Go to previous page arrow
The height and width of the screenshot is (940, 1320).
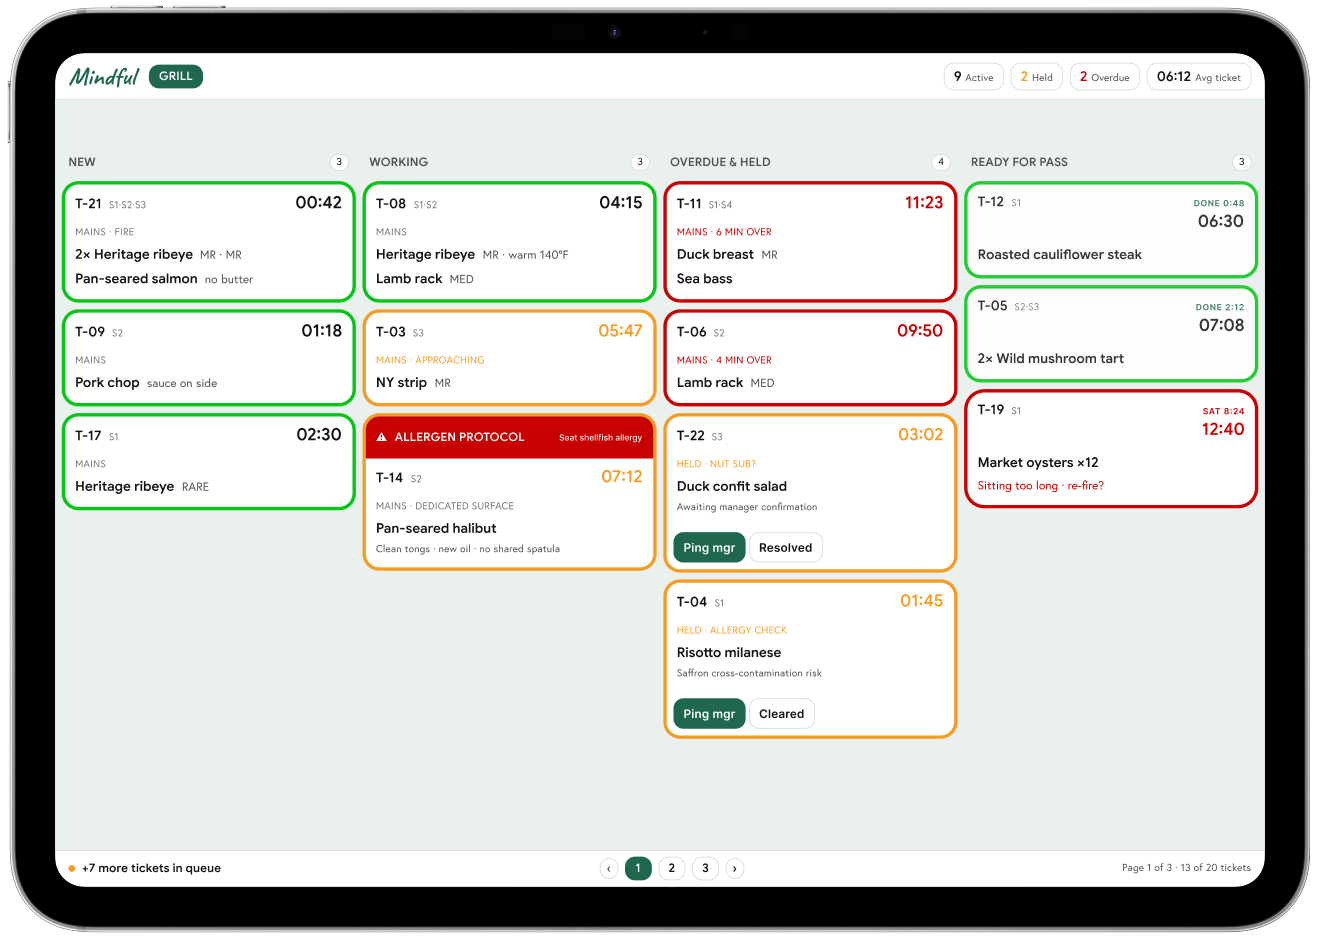[609, 868]
